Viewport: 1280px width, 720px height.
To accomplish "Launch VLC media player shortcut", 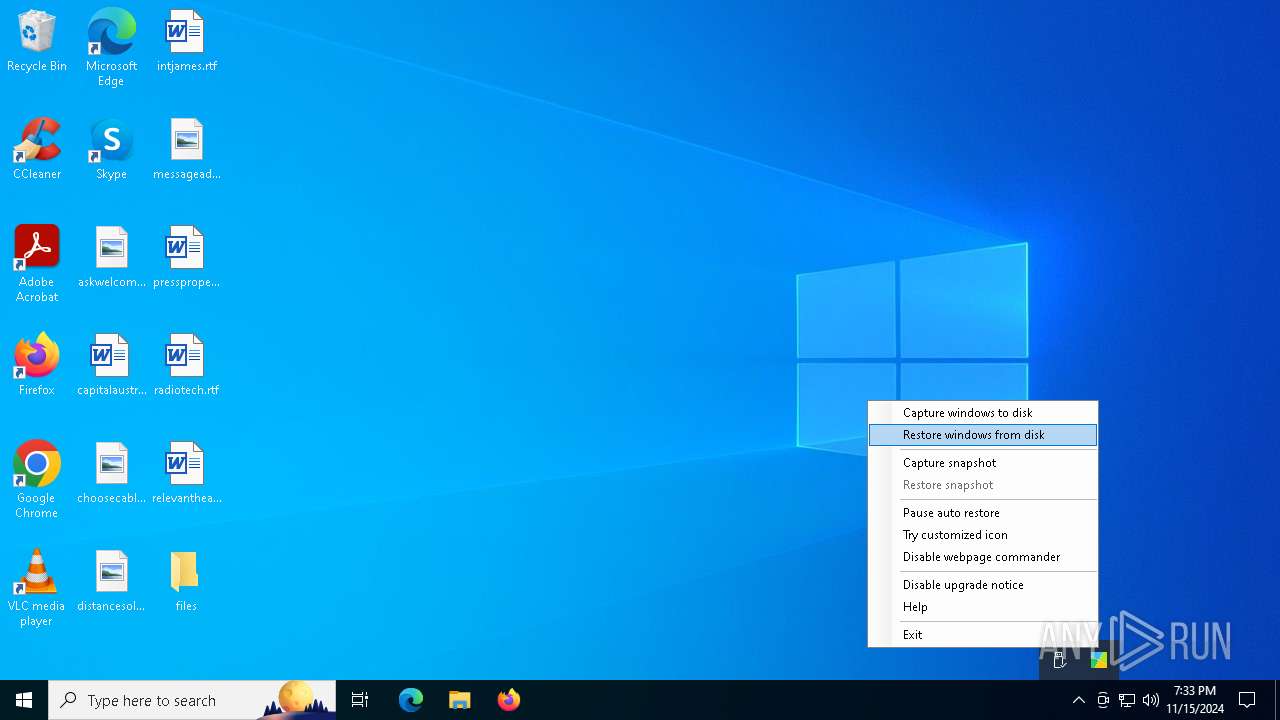I will (x=37, y=588).
